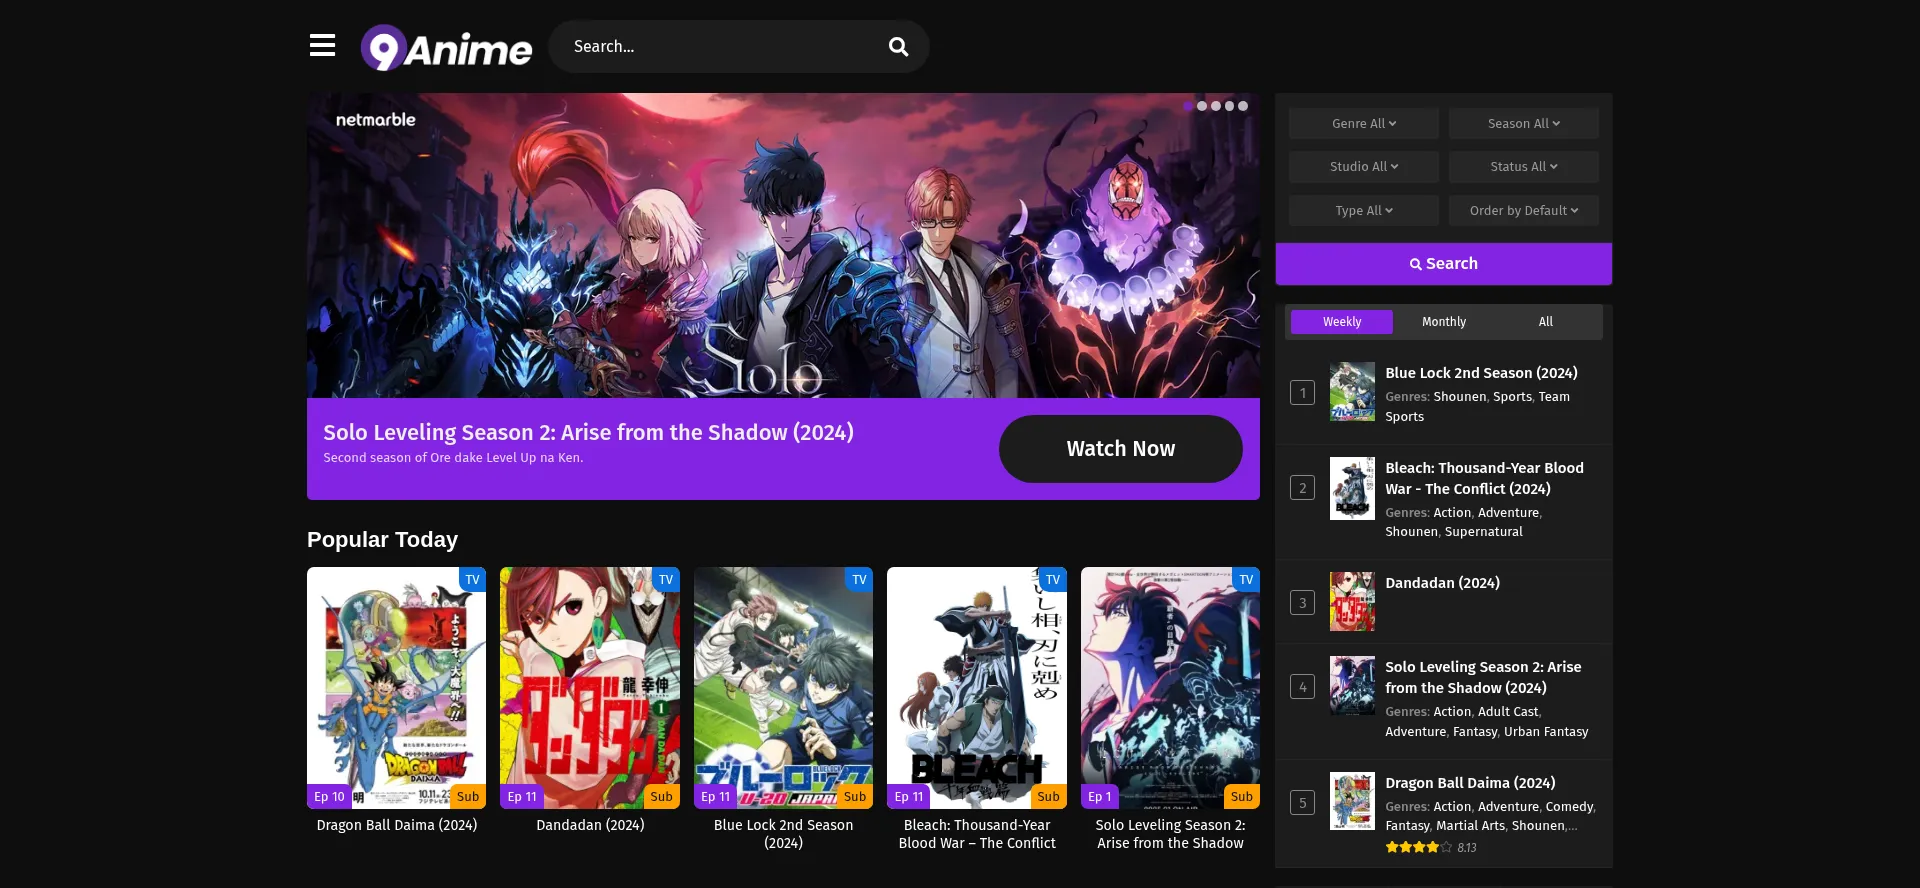
Task: Select the first carousel dot
Action: (x=1188, y=106)
